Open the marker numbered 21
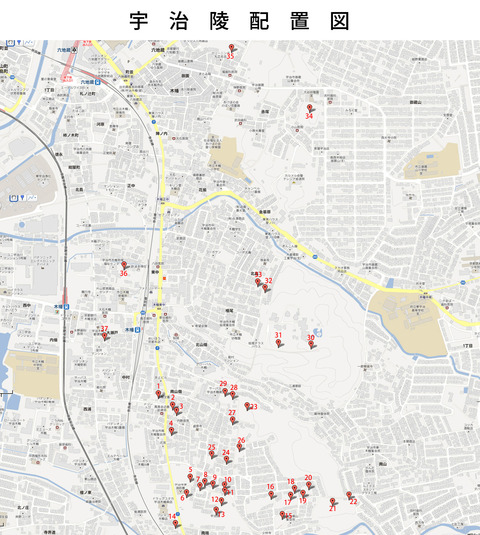The image size is (480, 535). 333,501
